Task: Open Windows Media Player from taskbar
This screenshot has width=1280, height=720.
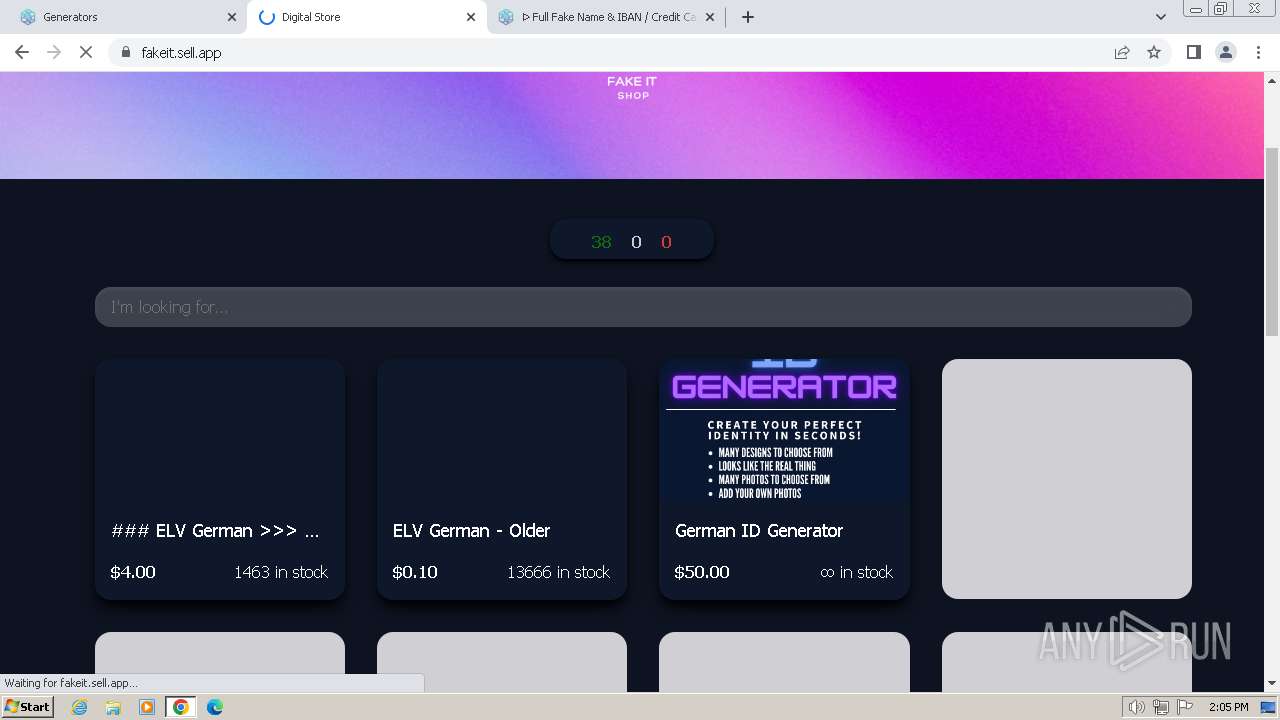Action: pos(147,707)
